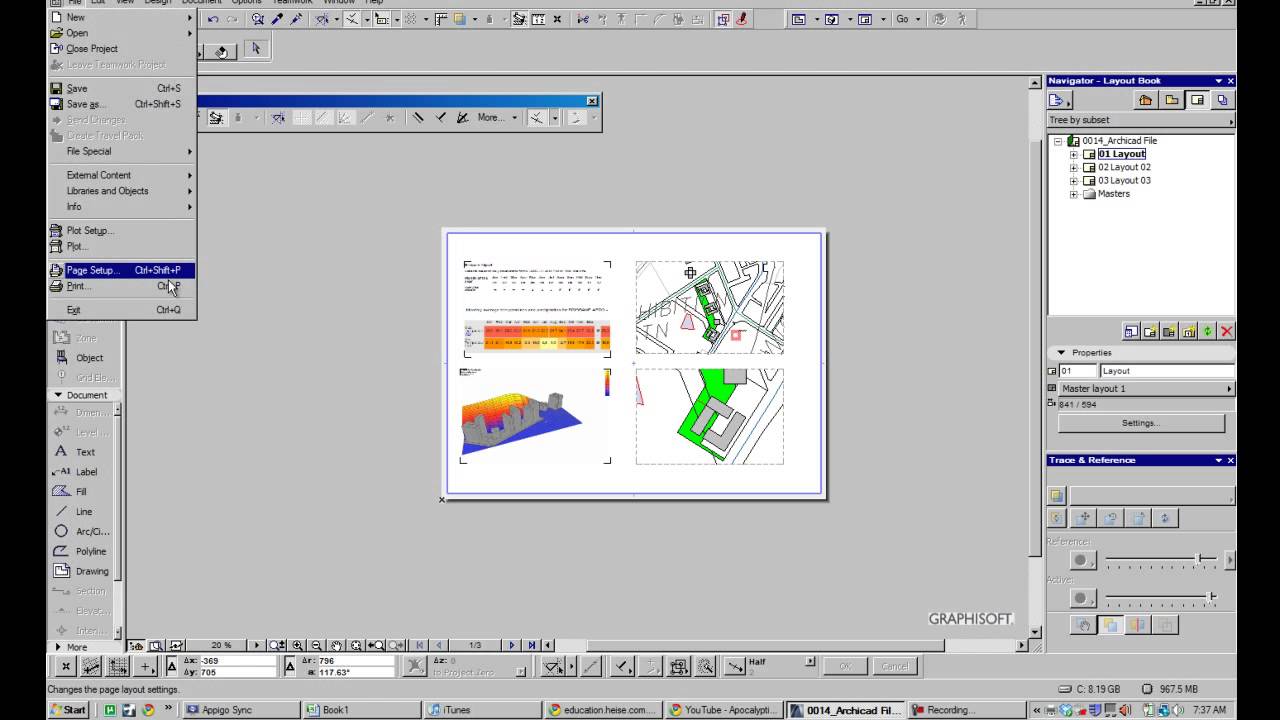This screenshot has height=720, width=1280.
Task: Click the move reference icon in Trace panel
Action: (1084, 518)
